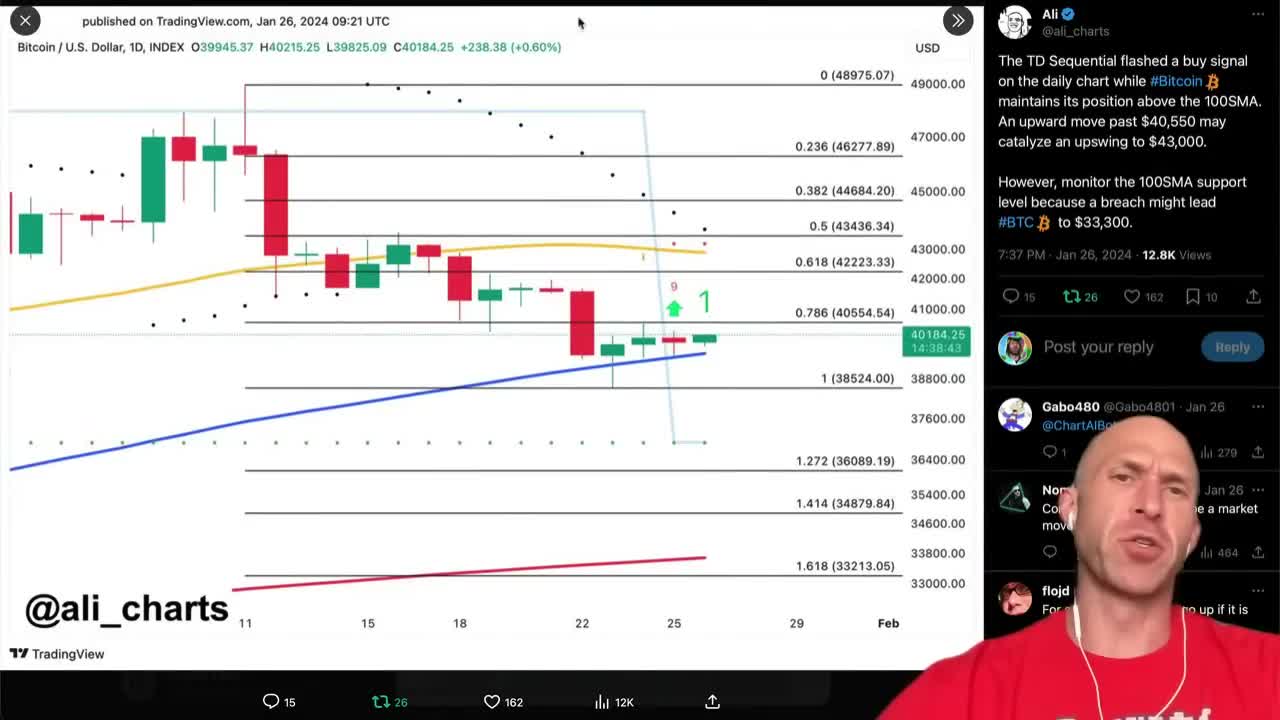Click the share upload icon in the bottom bar
Viewport: 1280px width, 720px height.
tap(711, 701)
